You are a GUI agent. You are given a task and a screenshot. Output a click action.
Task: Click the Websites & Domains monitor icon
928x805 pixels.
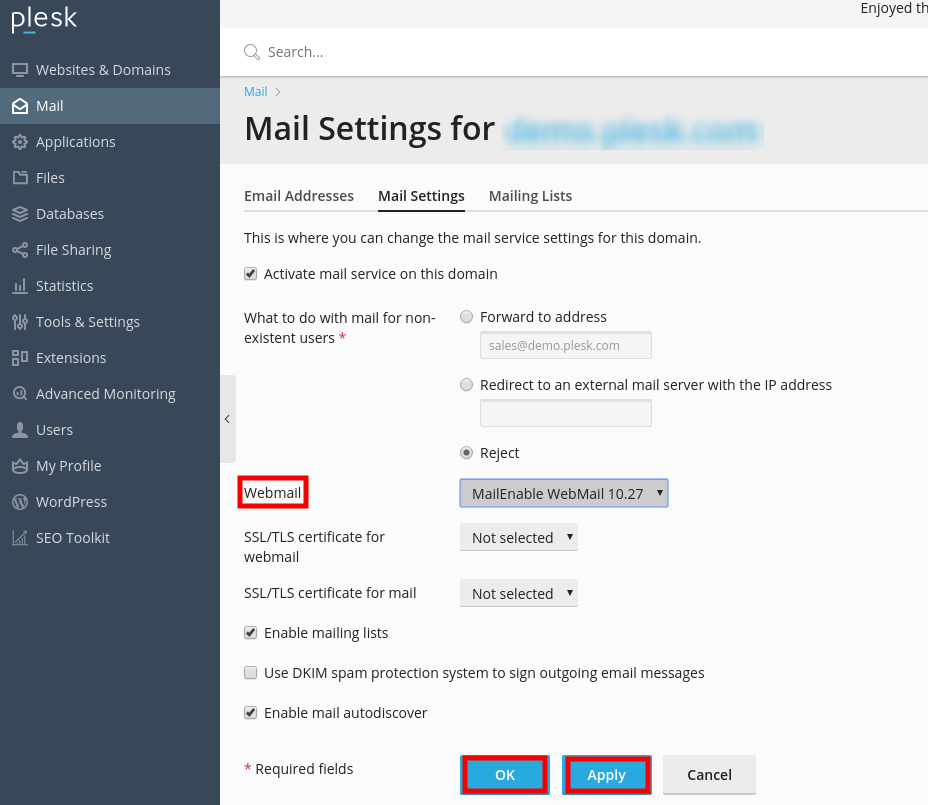20,70
